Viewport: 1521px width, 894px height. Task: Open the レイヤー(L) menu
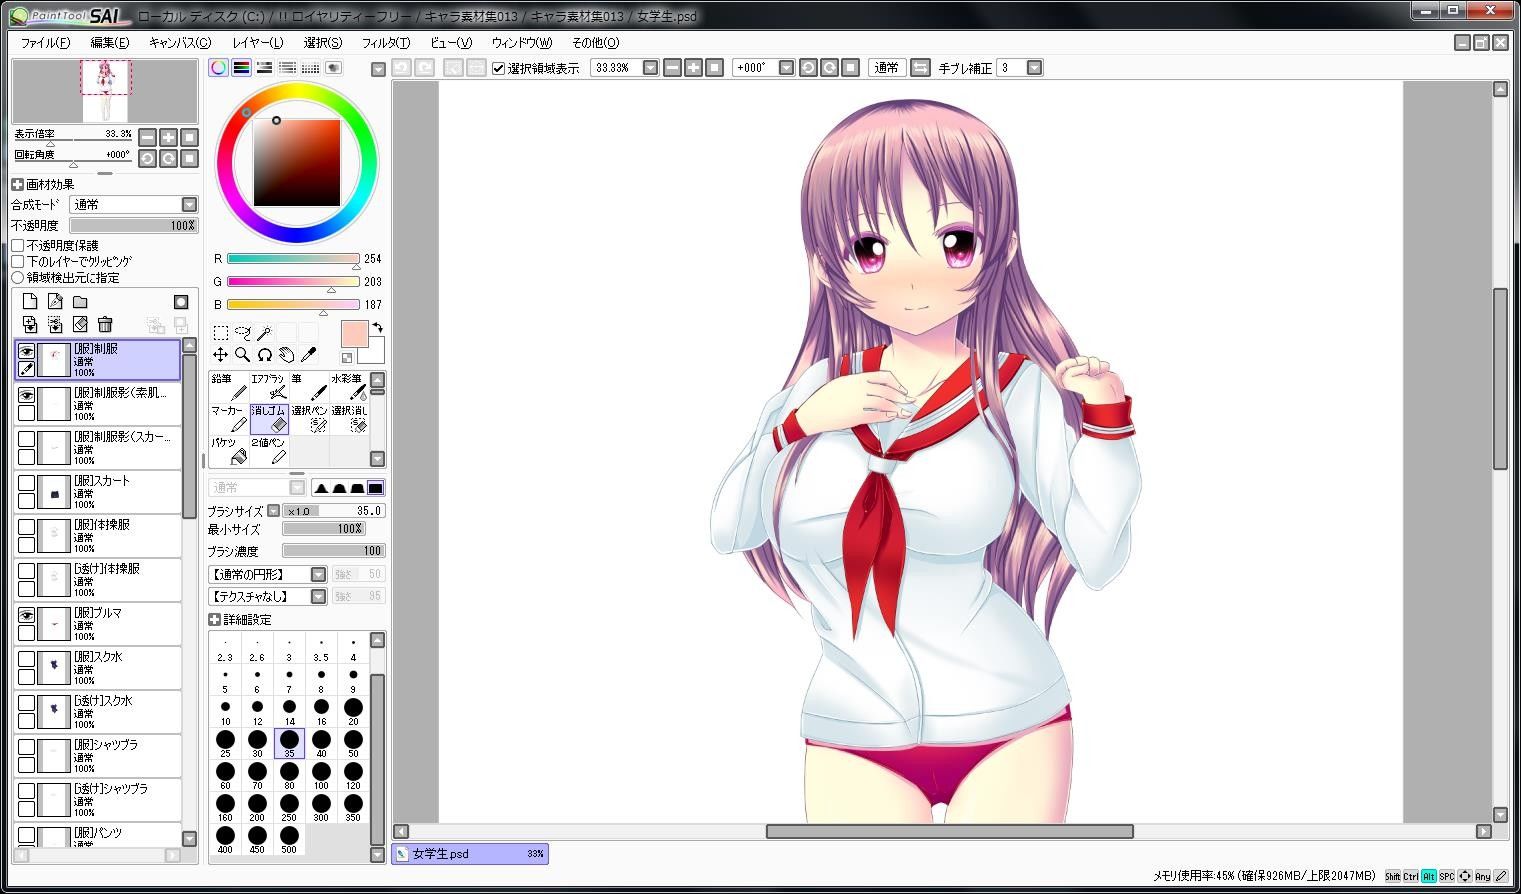click(x=258, y=43)
